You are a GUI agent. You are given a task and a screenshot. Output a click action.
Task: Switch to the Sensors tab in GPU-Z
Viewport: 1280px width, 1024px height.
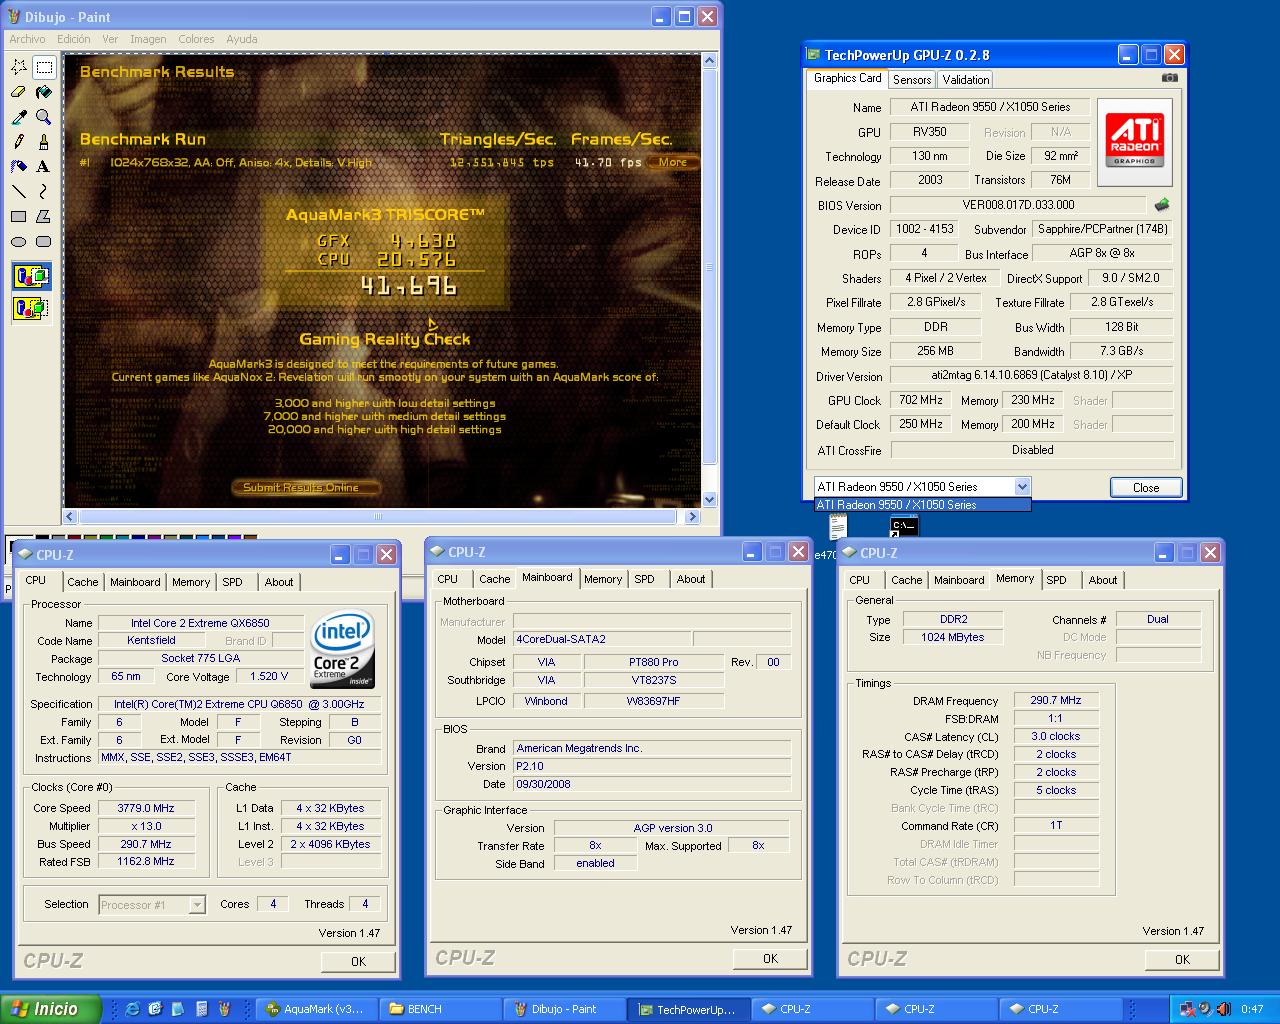click(x=912, y=80)
